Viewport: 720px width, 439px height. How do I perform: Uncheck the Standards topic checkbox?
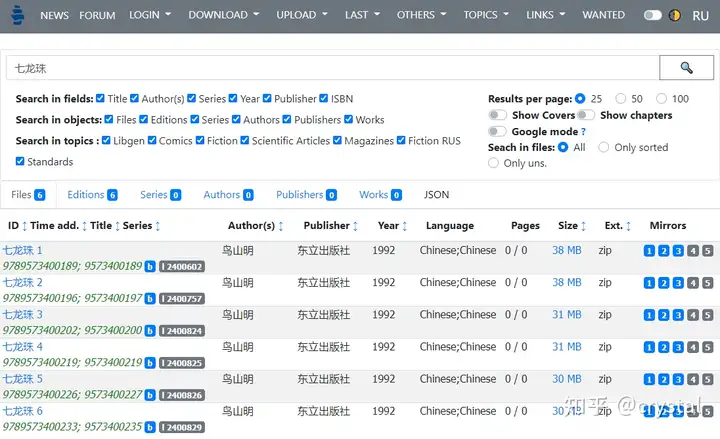(20, 161)
